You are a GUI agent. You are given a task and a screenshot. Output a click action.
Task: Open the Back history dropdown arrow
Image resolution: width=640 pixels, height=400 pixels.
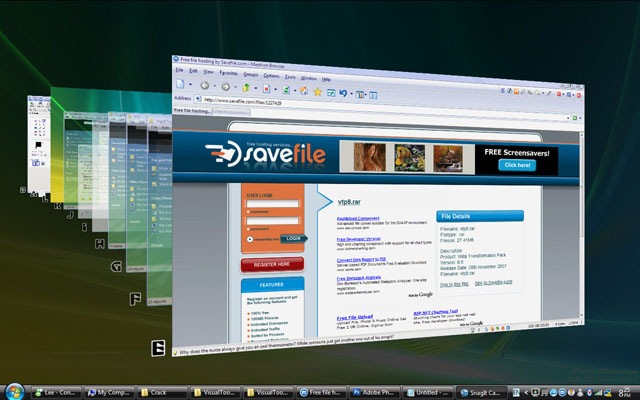215,86
